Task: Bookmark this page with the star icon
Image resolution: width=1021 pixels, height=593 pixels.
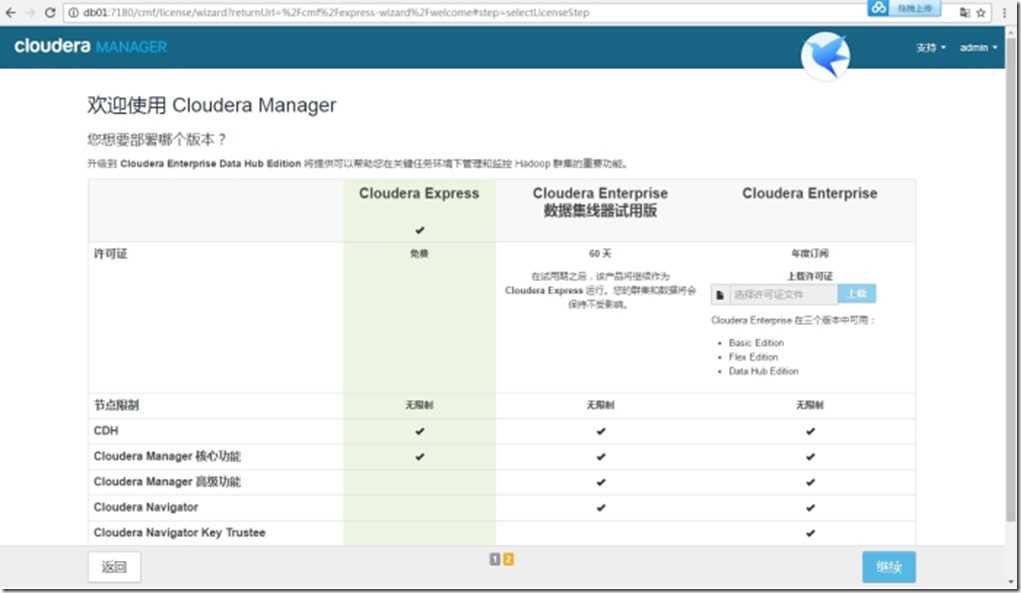Action: click(981, 12)
